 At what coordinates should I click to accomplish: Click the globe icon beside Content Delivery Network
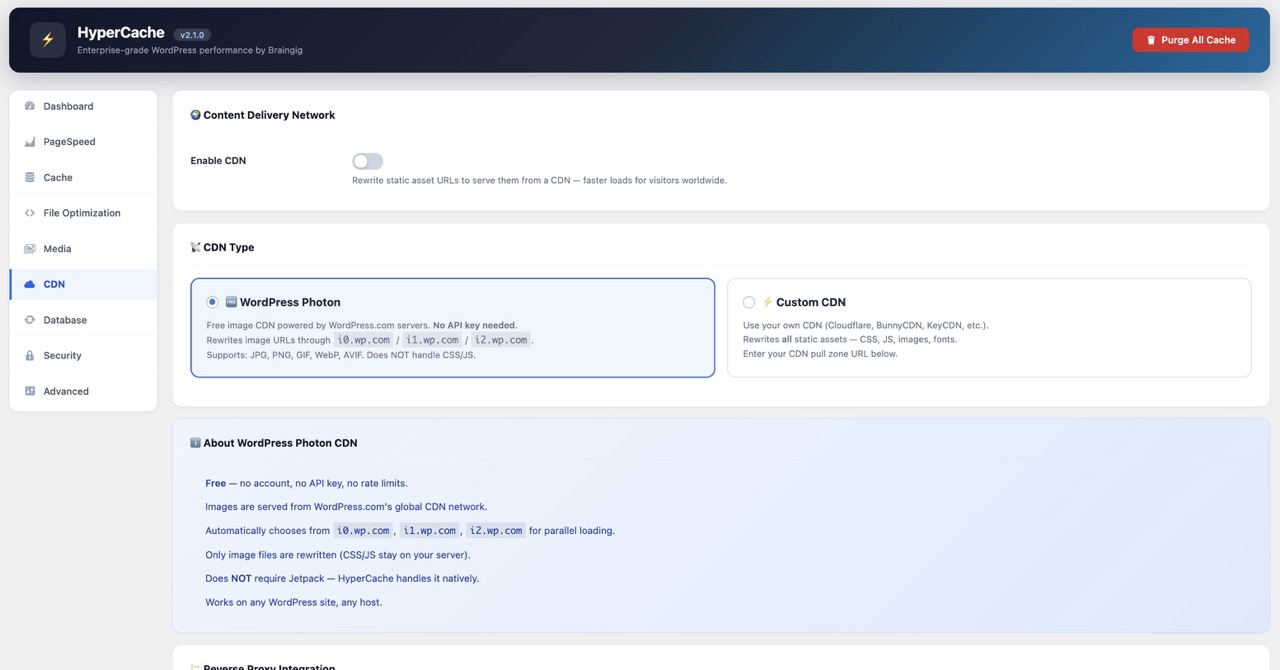(196, 115)
